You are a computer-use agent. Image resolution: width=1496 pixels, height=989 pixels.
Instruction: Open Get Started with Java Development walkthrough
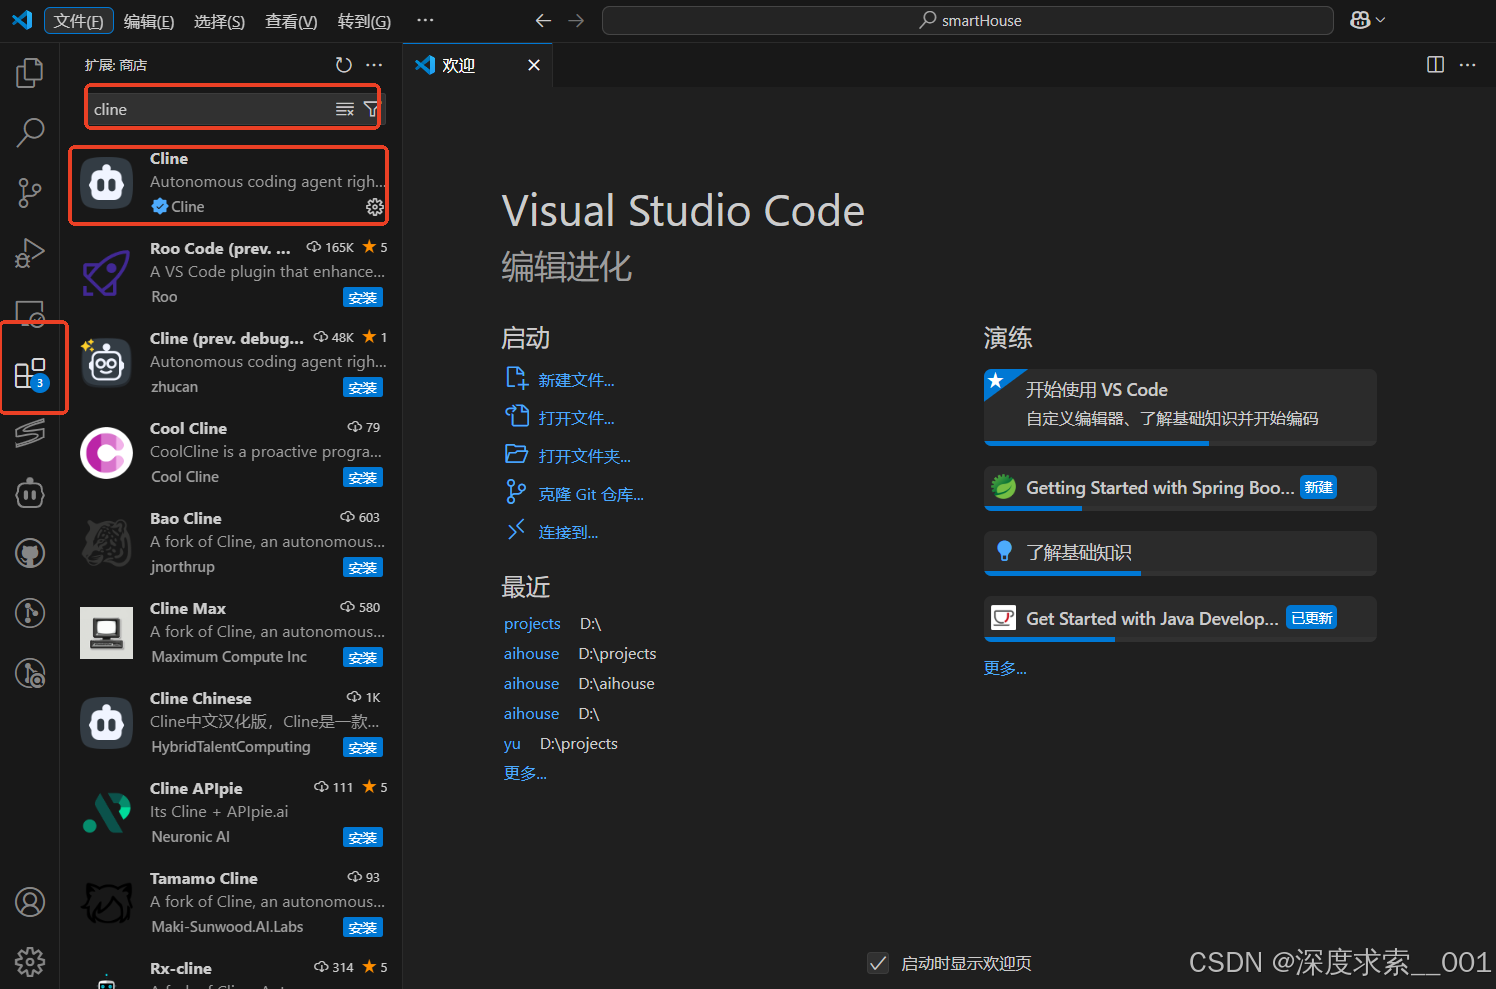pyautogui.click(x=1180, y=619)
